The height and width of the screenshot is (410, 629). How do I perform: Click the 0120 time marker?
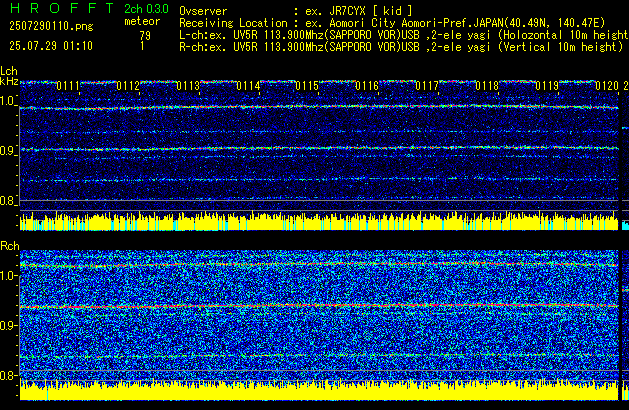click(x=607, y=86)
